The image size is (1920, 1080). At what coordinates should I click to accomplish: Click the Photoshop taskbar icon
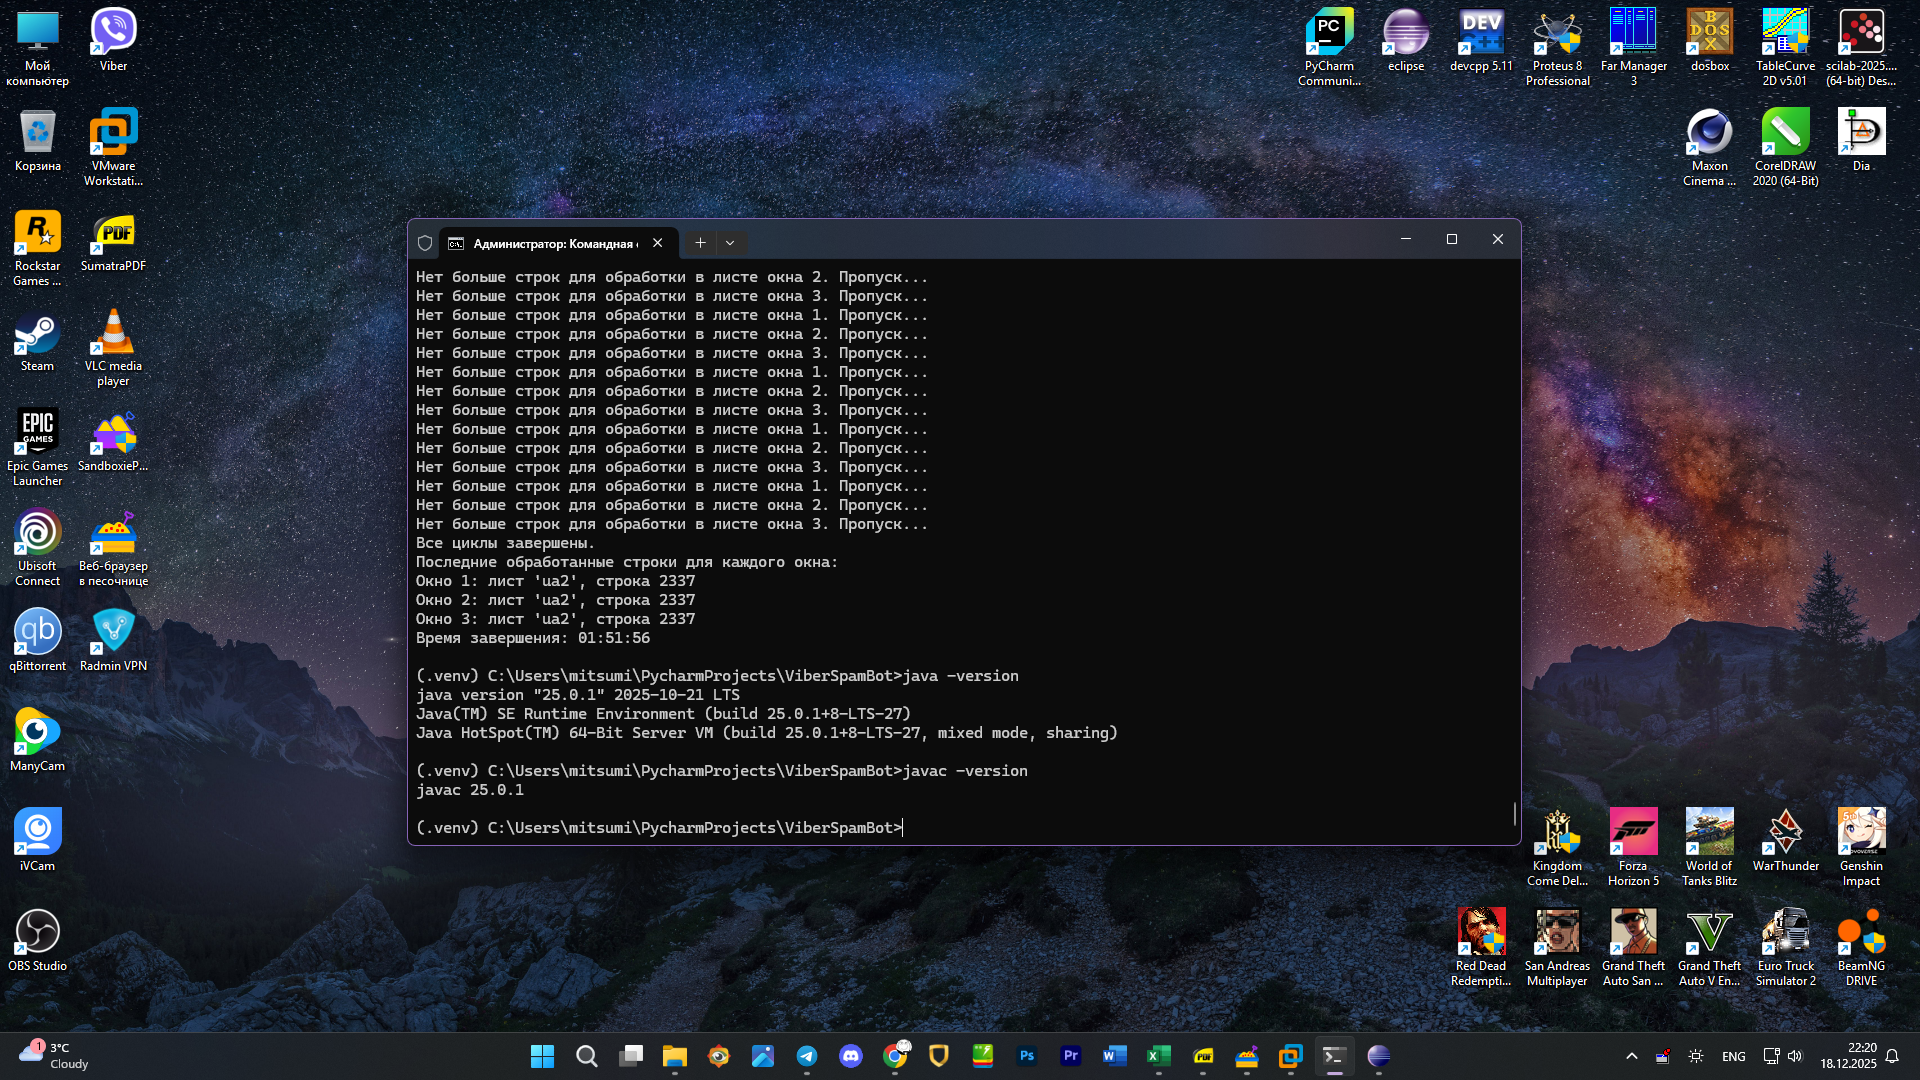[1027, 1056]
